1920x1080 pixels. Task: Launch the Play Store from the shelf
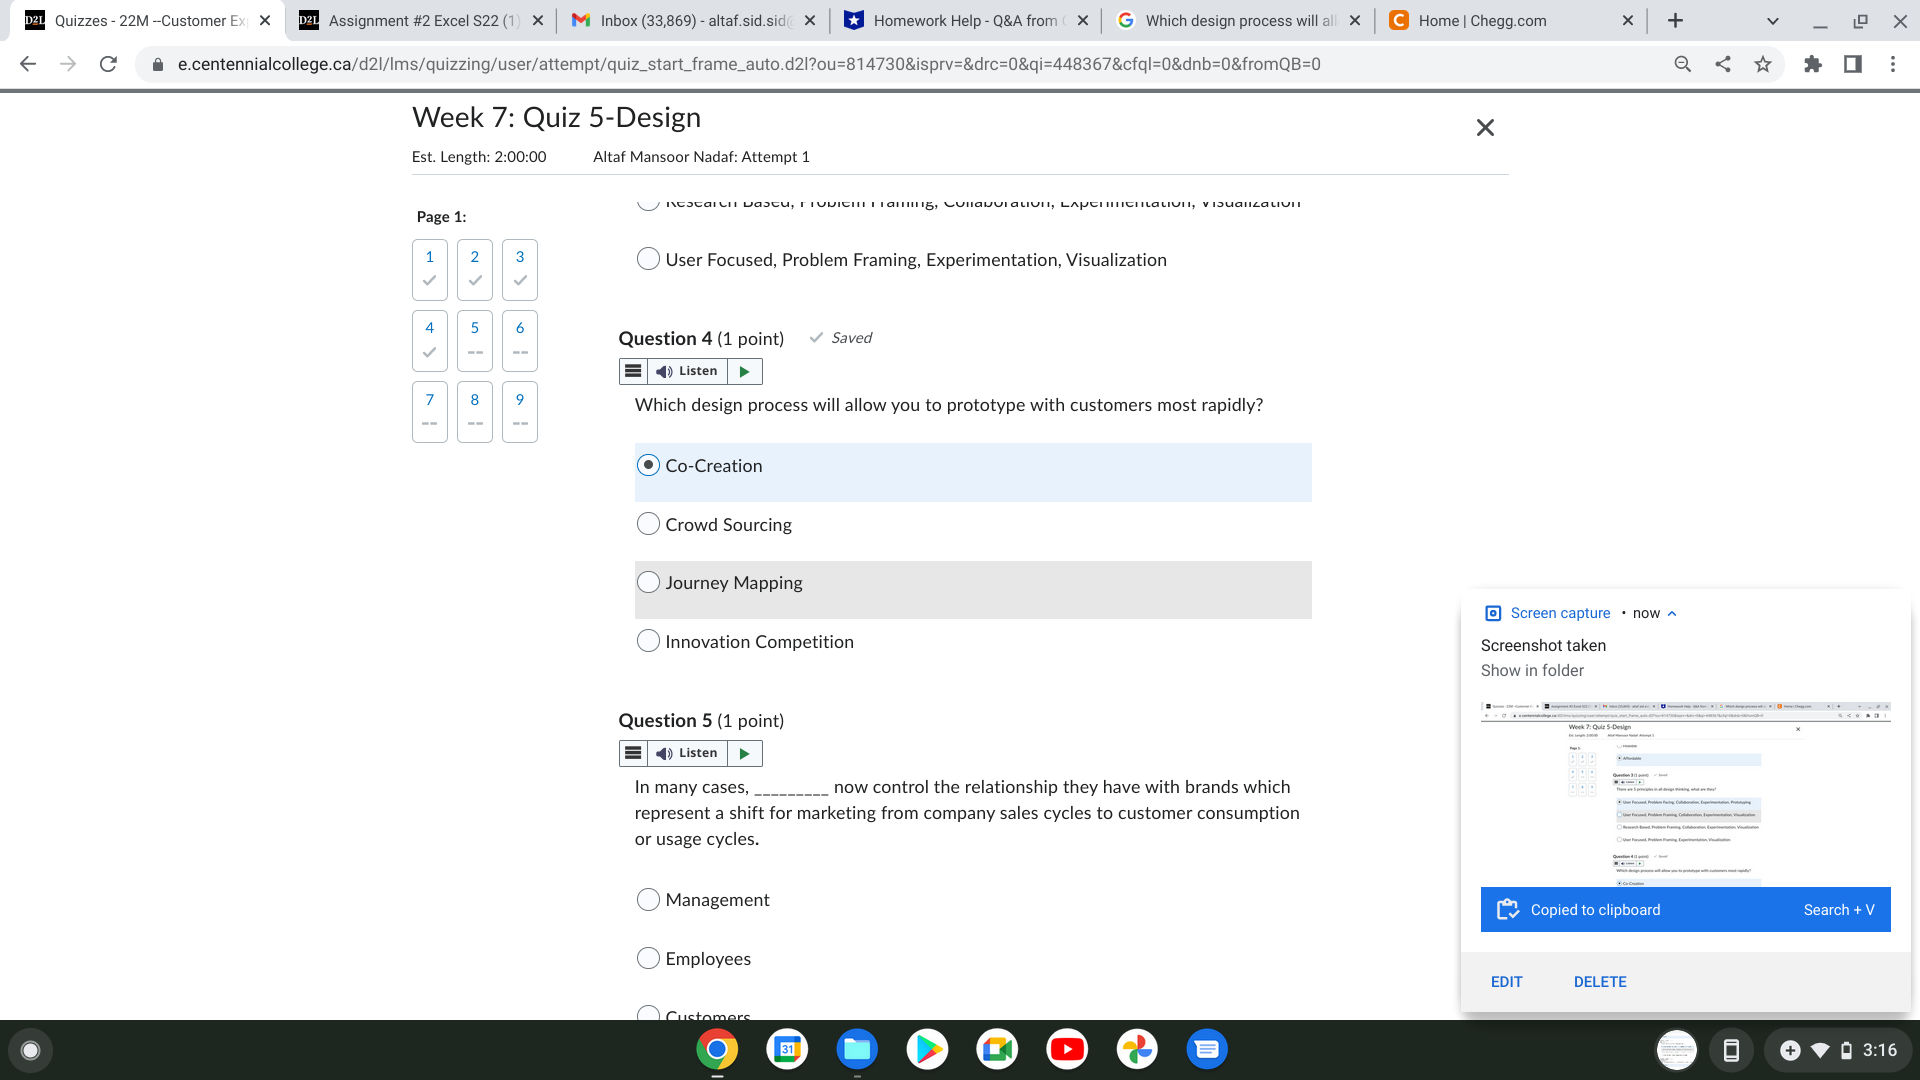(927, 1049)
